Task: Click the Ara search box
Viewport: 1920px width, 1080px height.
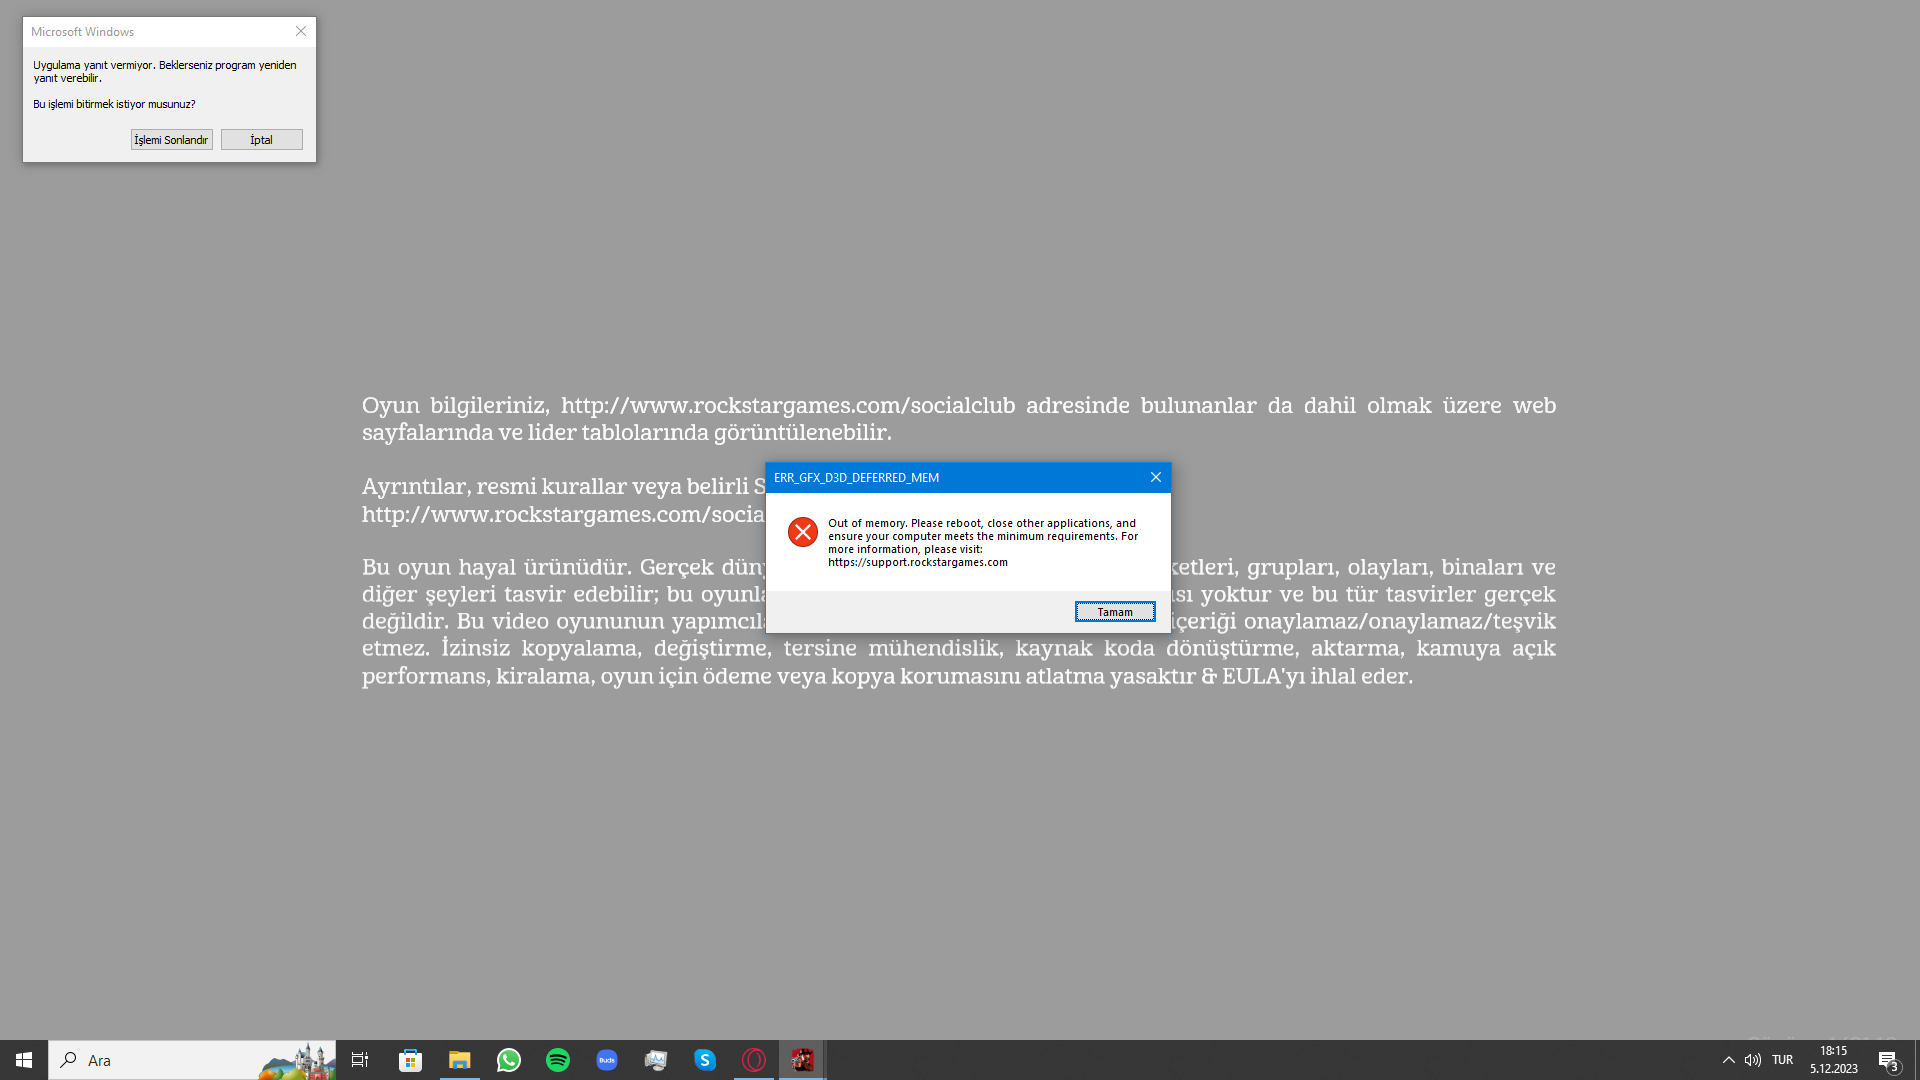Action: pyautogui.click(x=190, y=1060)
